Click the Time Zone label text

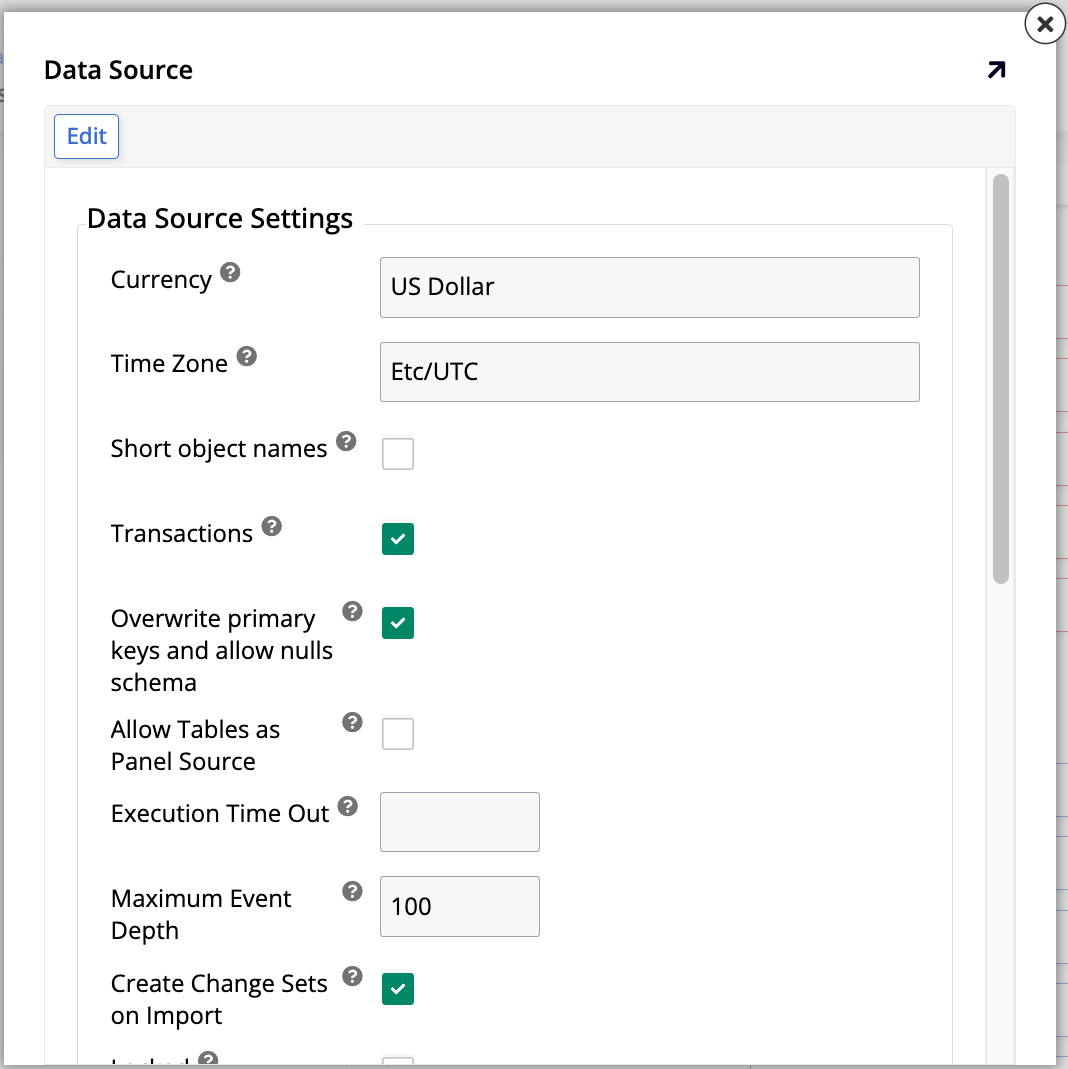point(169,364)
